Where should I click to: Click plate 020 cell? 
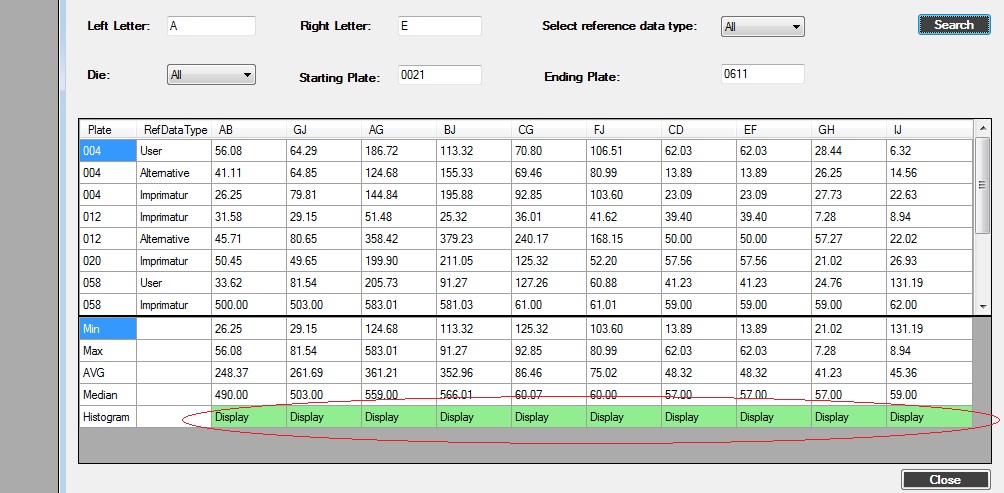(108, 261)
